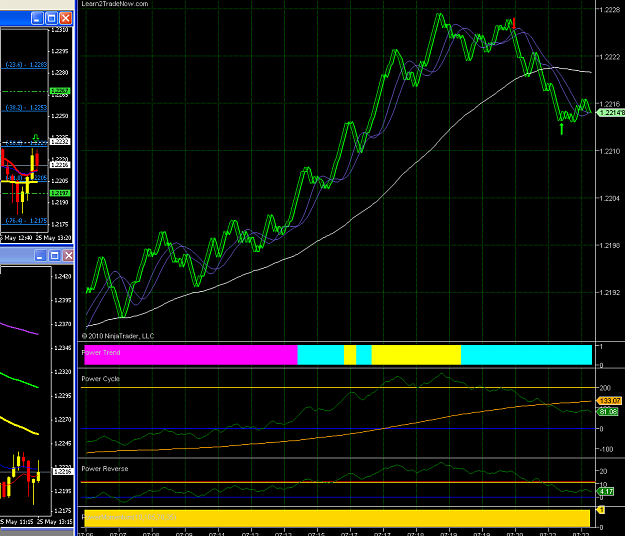The image size is (625, 536).
Task: Click the -100 level label on Power Cycle
Action: click(x=606, y=449)
